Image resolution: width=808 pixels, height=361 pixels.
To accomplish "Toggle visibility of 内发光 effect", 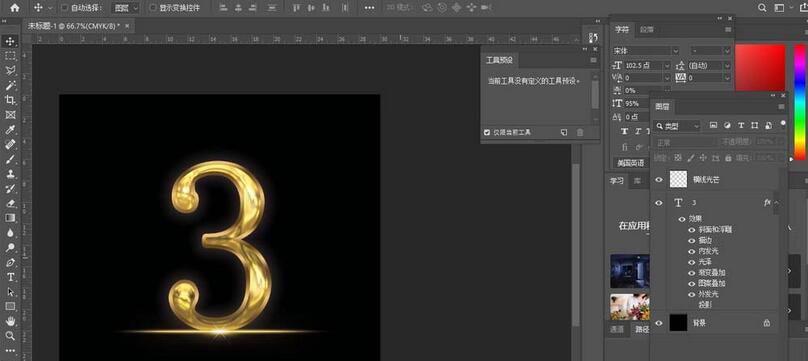I will pyautogui.click(x=692, y=251).
